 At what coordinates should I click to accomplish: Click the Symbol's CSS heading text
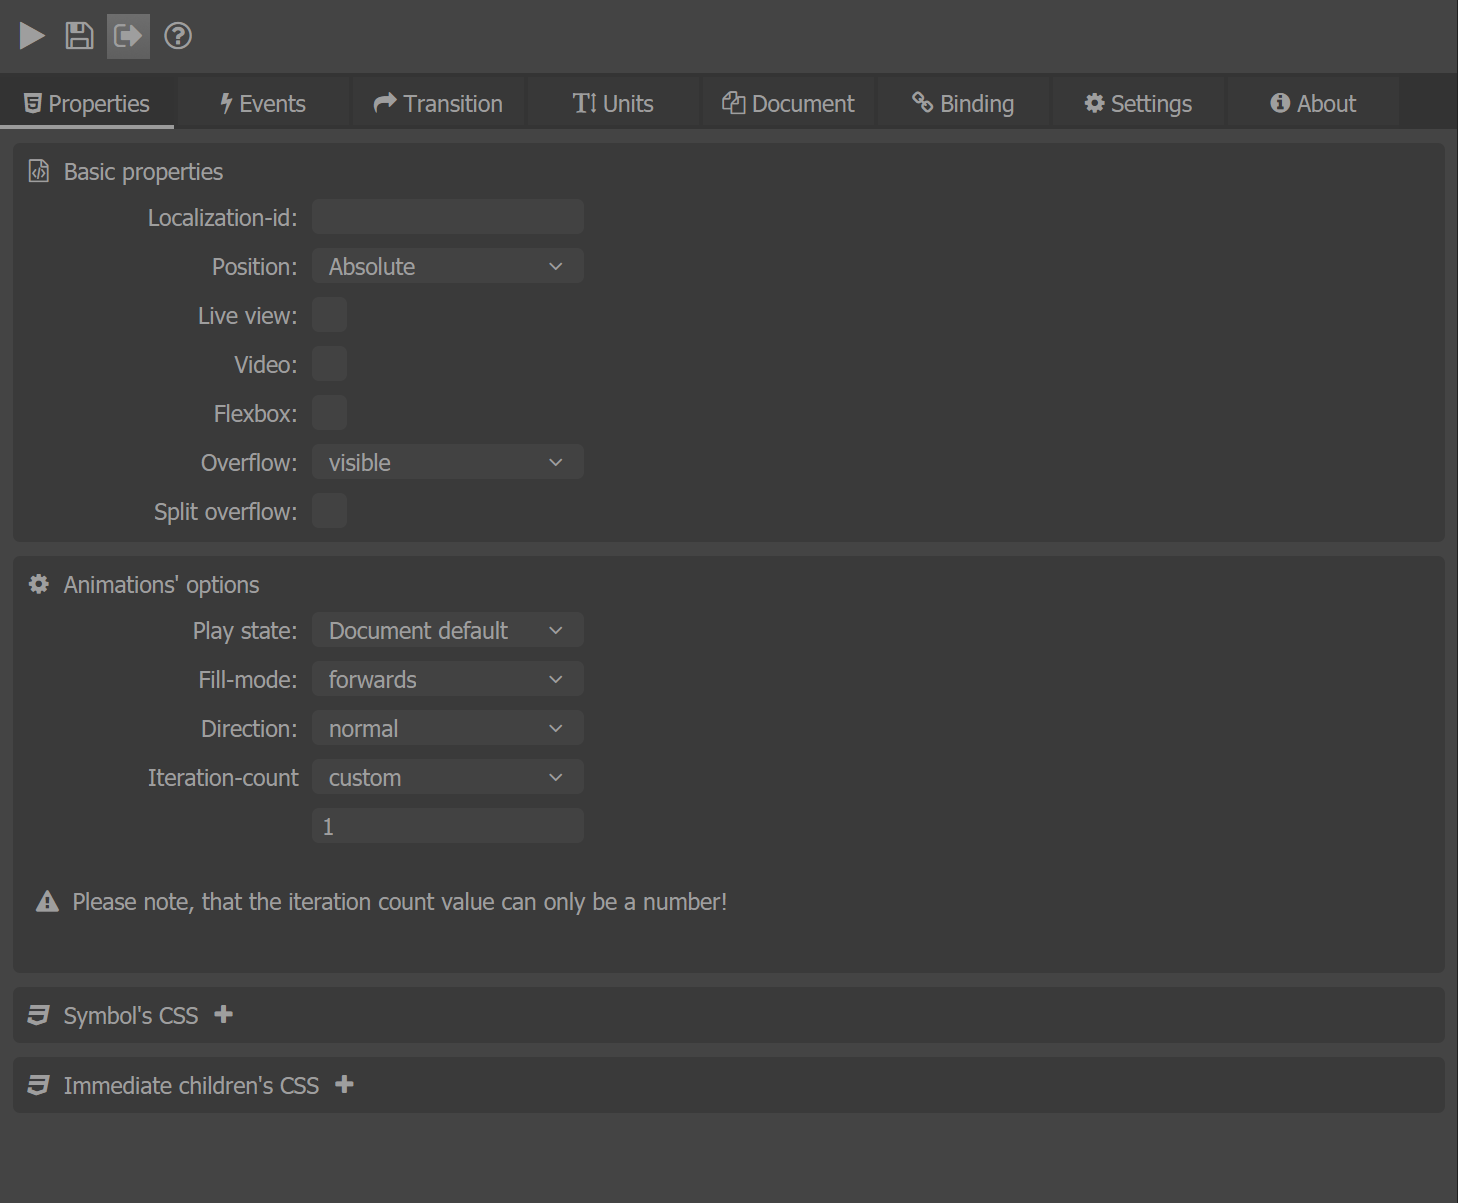[x=131, y=1016]
